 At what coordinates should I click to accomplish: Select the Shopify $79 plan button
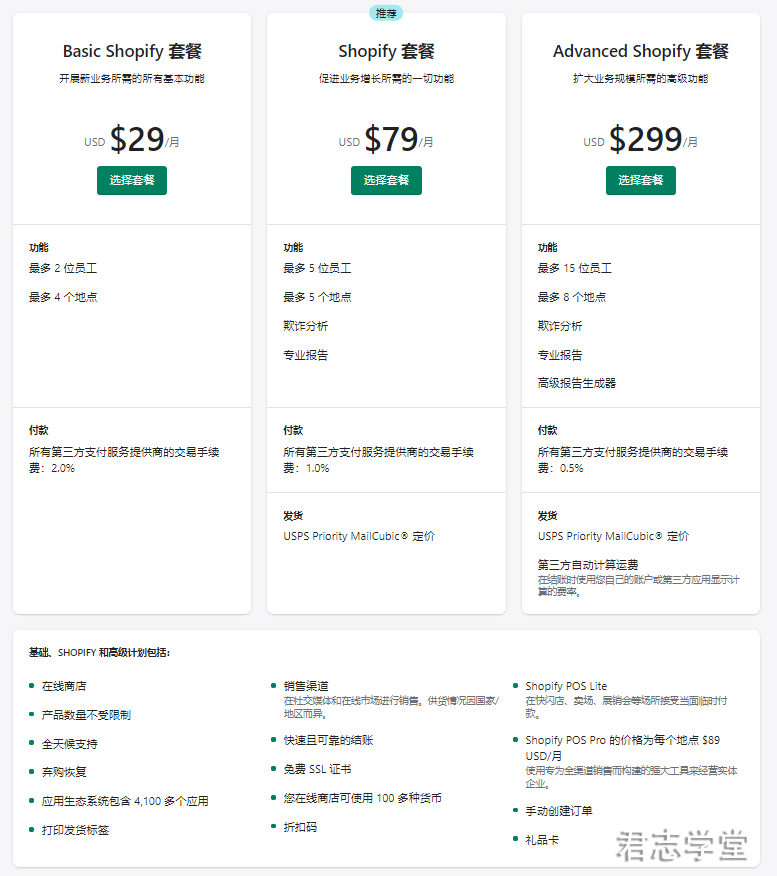tap(386, 180)
